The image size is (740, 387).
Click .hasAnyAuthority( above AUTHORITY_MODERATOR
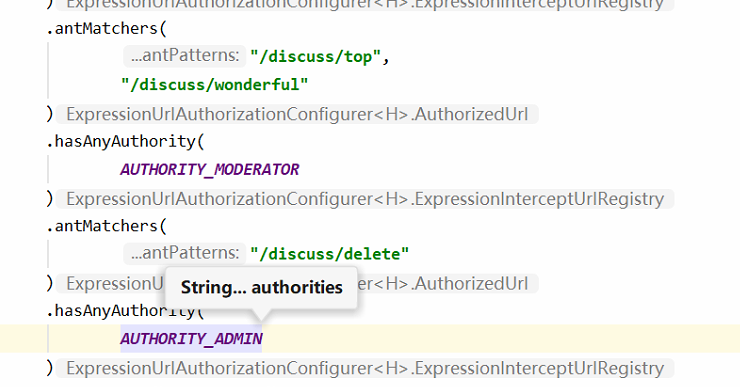125,141
